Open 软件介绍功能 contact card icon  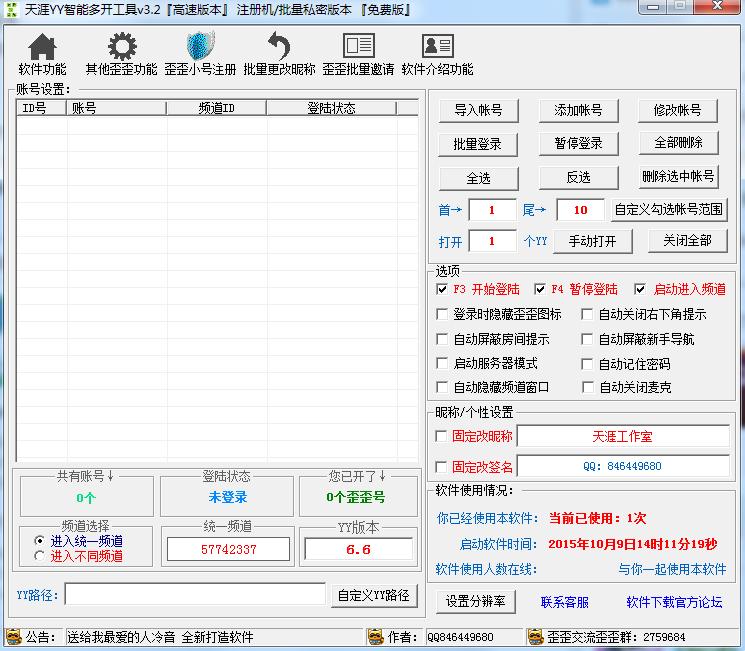(437, 46)
